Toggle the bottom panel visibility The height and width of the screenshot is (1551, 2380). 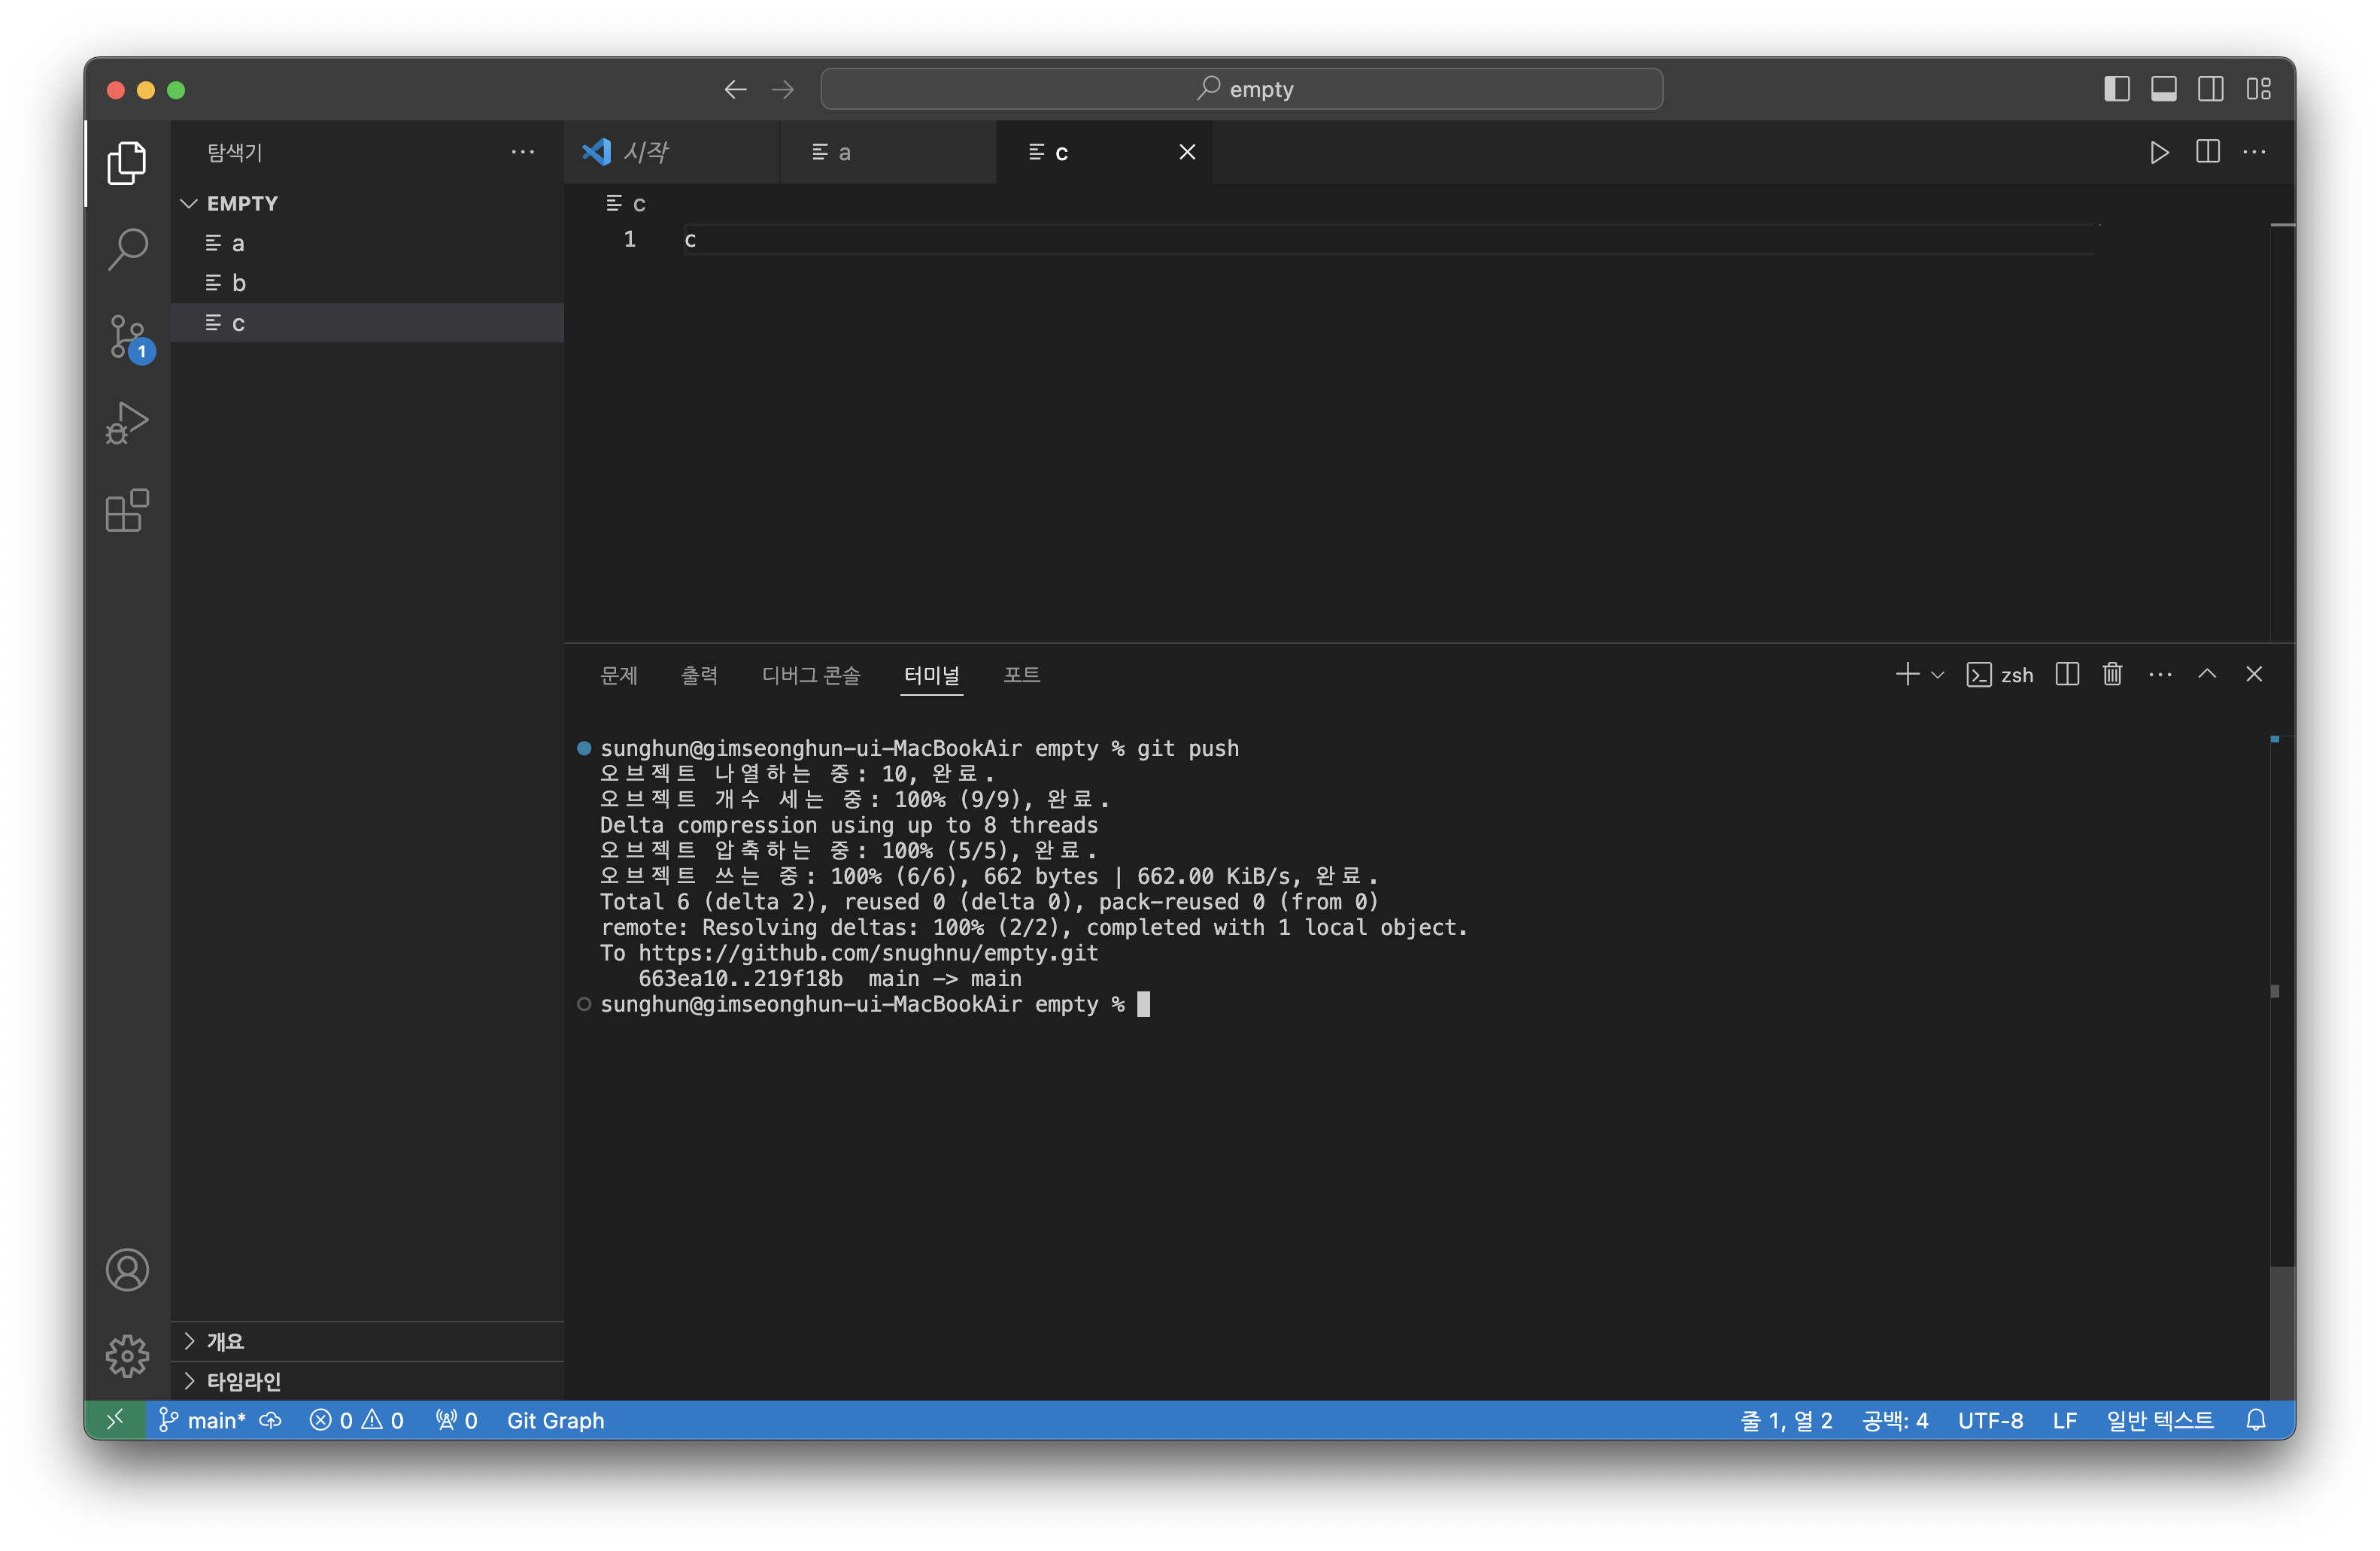(x=2163, y=89)
